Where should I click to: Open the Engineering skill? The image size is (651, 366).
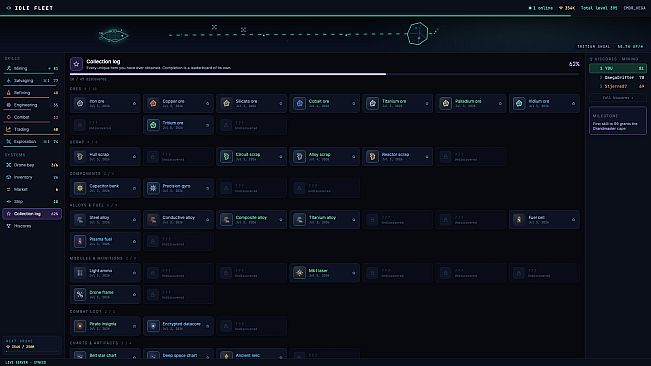(32, 105)
